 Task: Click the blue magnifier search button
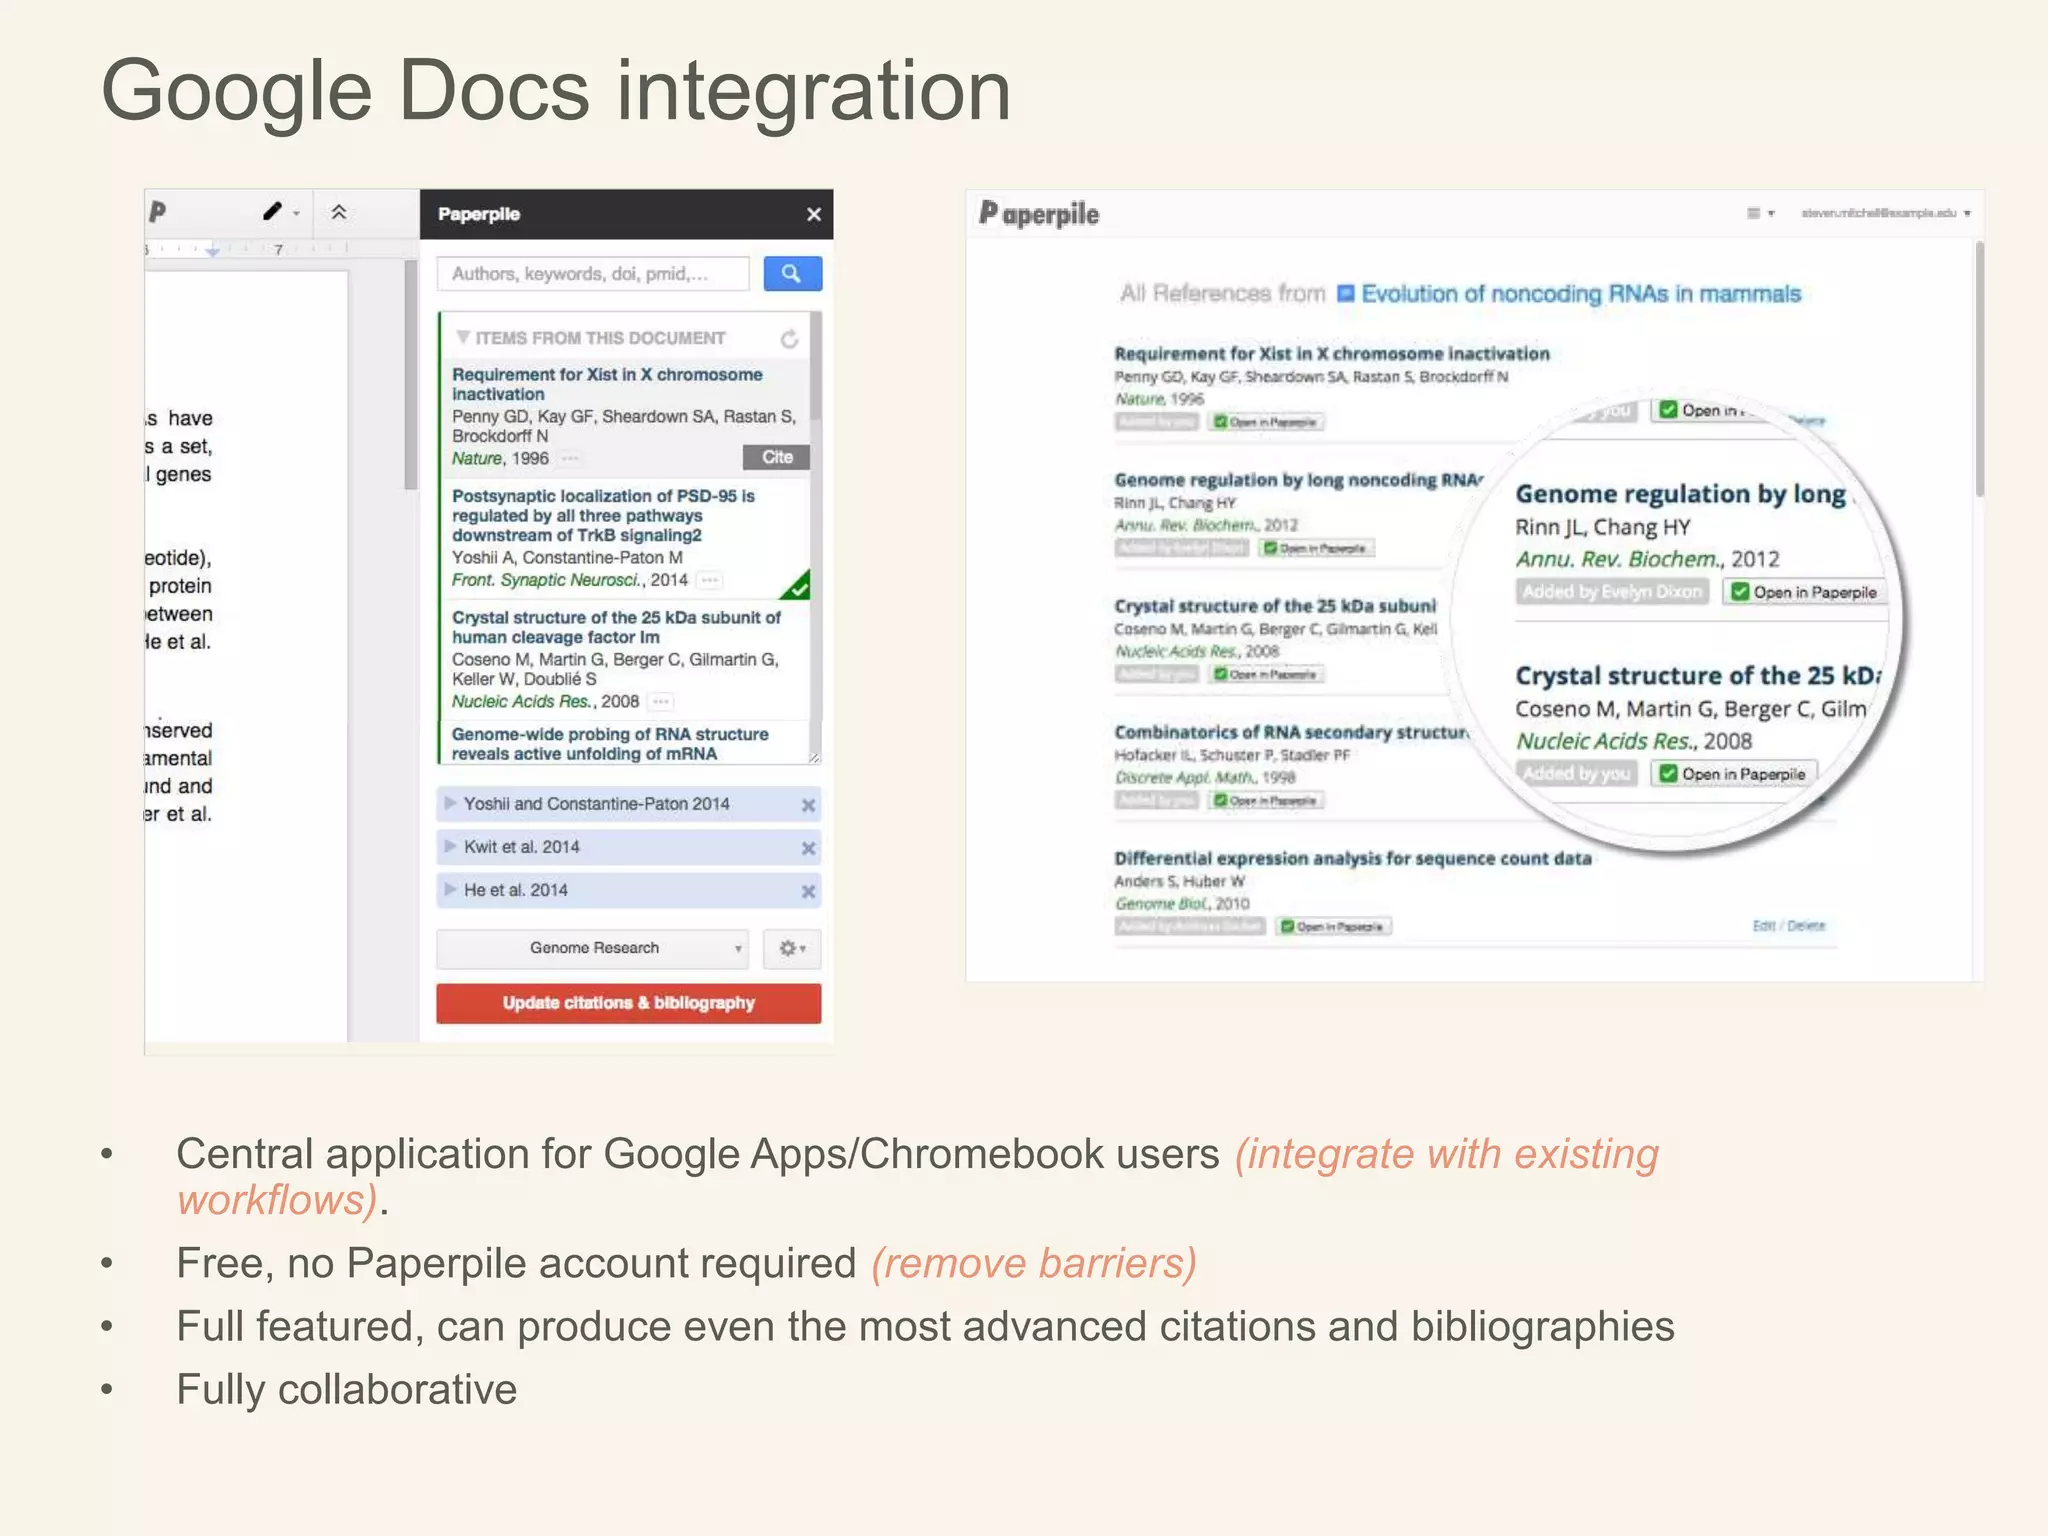(792, 274)
